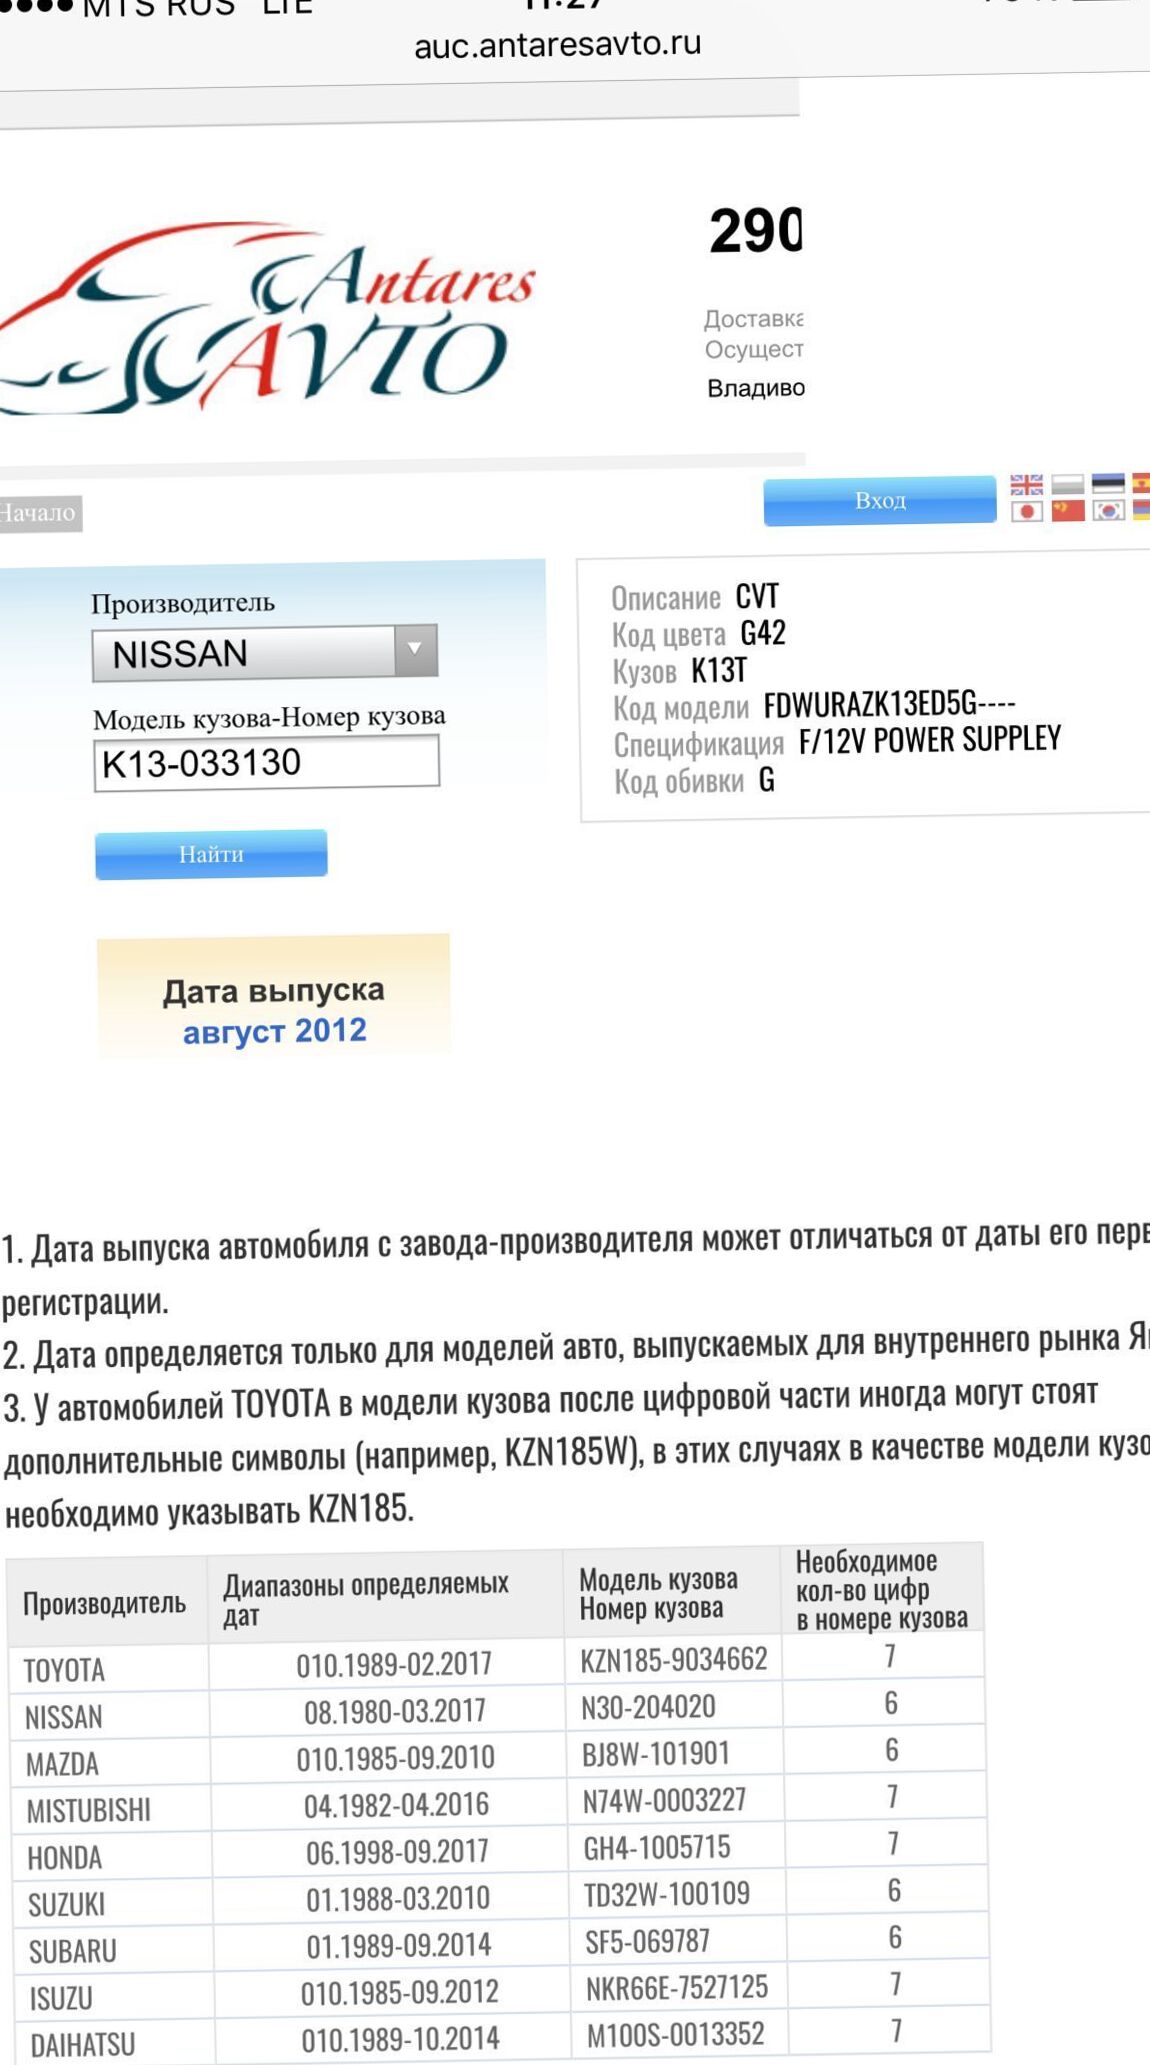Click the date range "010.1985-09.2010"

[396, 1758]
